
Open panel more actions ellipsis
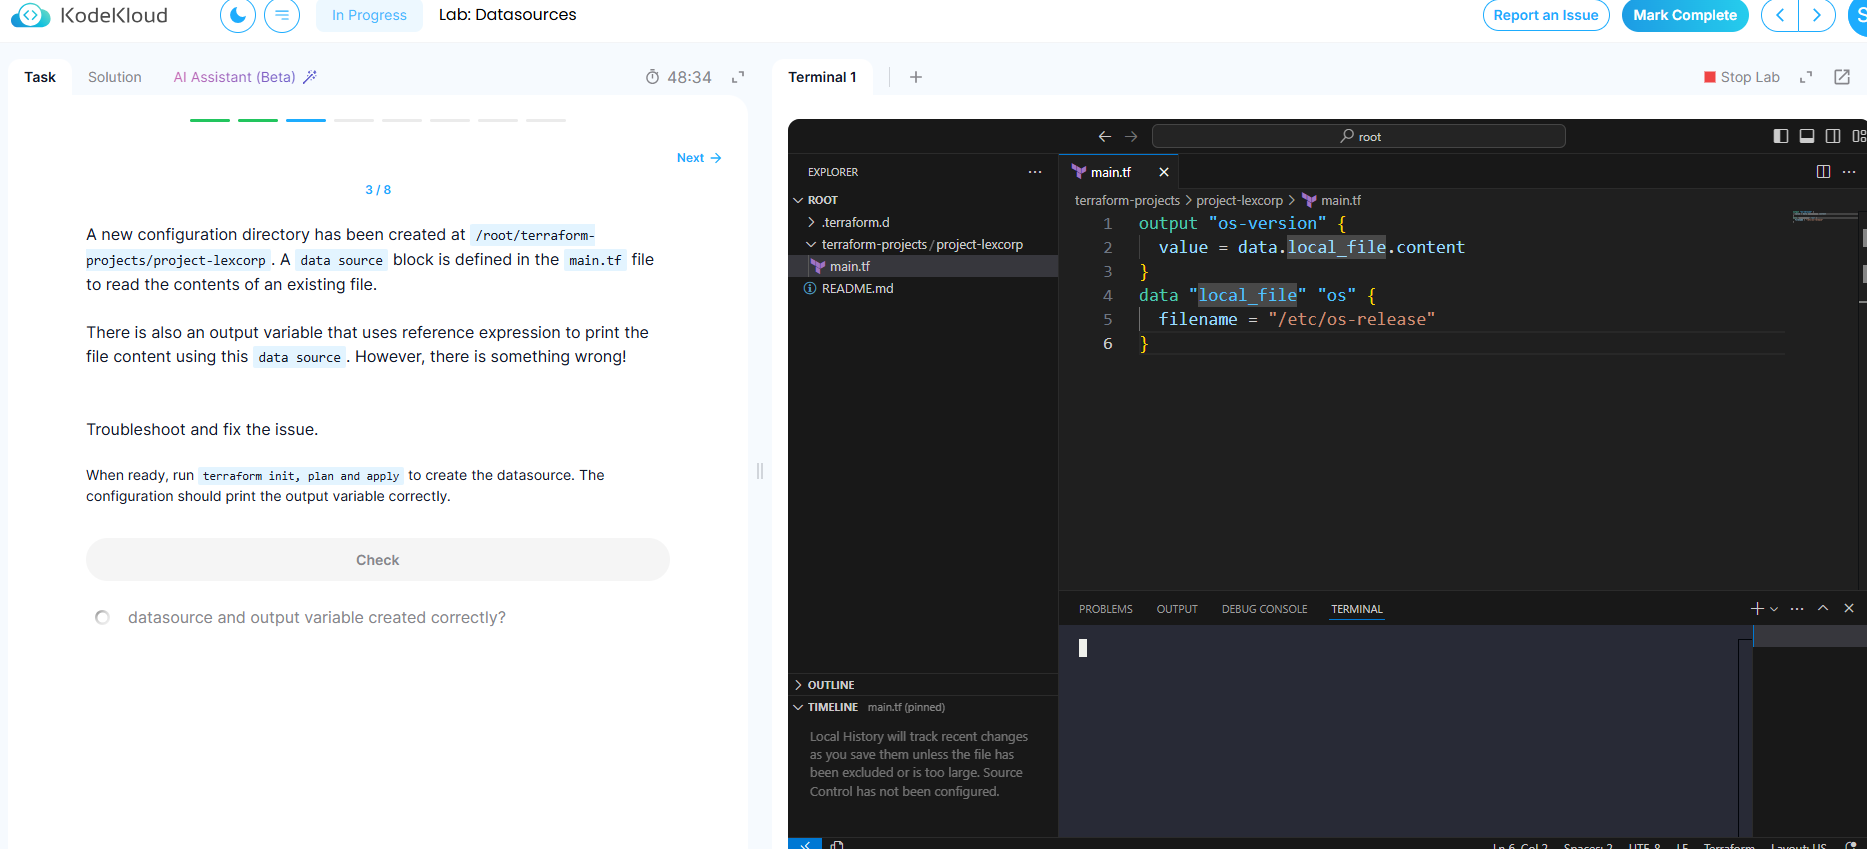[x=1797, y=608]
